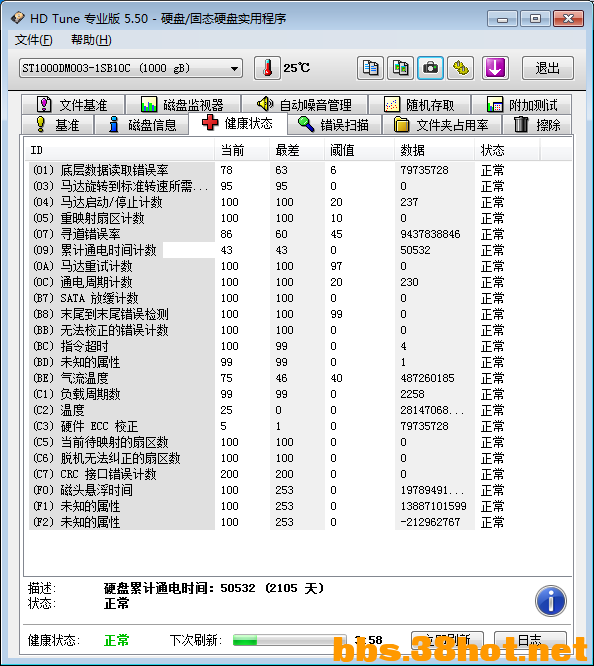Click the 日志 button
Image resolution: width=594 pixels, height=666 pixels.
(530, 640)
